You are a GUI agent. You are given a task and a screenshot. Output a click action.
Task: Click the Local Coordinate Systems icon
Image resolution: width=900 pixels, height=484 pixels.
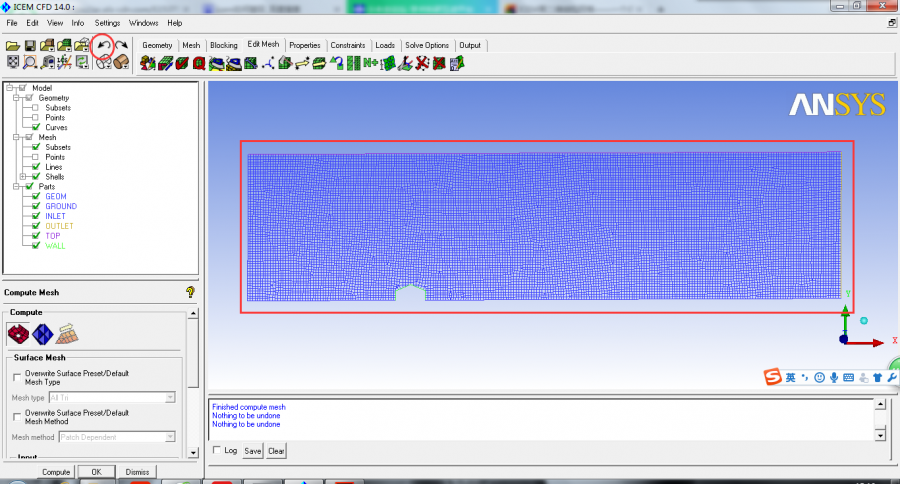pyautogui.click(x=64, y=62)
